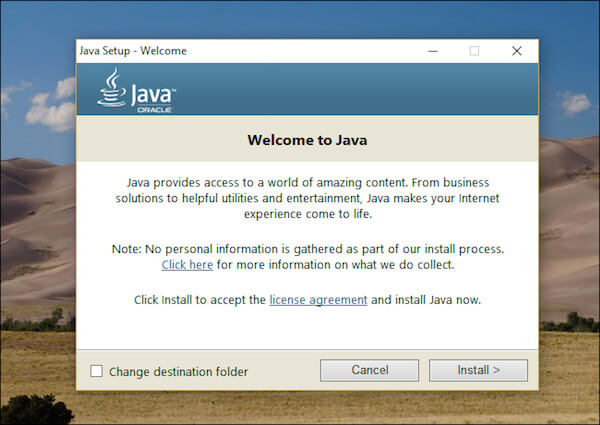Click the empty blue banner area

pyautogui.click(x=356, y=89)
